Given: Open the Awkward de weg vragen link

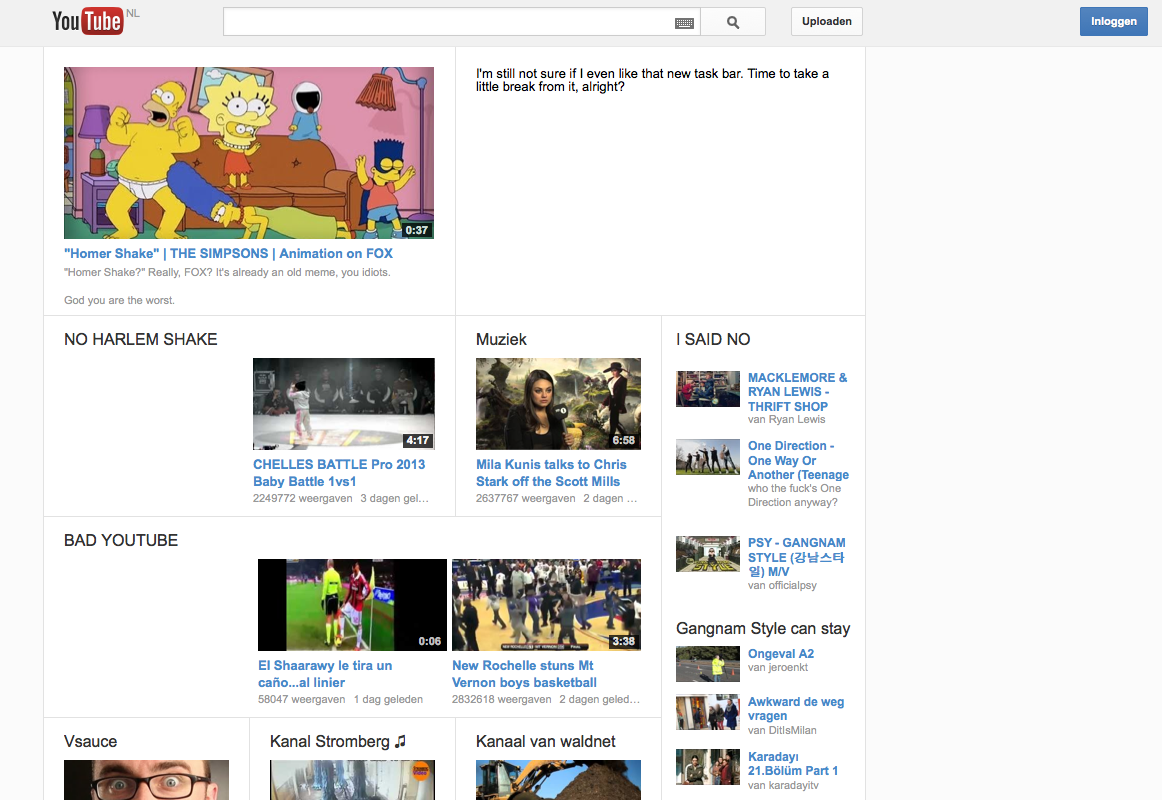Looking at the screenshot, I should pyautogui.click(x=796, y=709).
